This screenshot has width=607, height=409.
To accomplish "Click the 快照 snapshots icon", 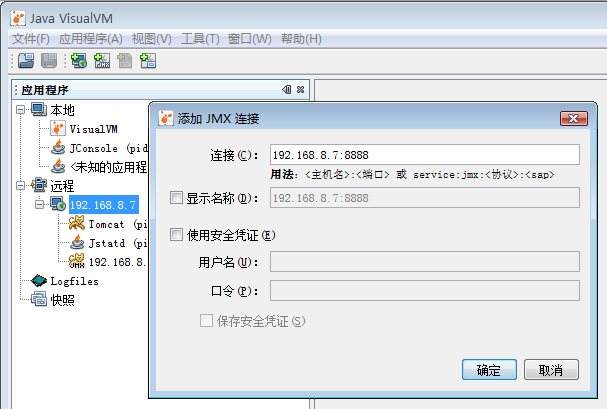I will point(39,299).
